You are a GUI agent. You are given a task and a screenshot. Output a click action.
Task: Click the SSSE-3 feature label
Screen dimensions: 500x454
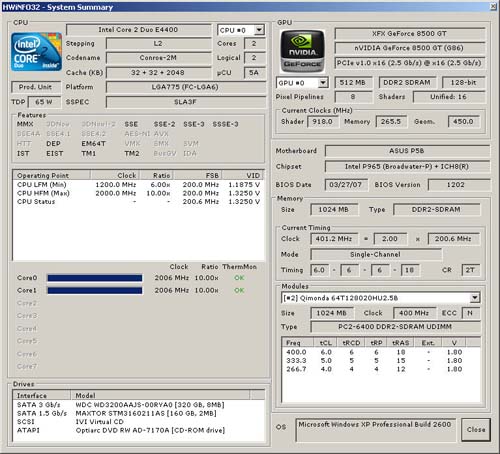tap(226, 124)
